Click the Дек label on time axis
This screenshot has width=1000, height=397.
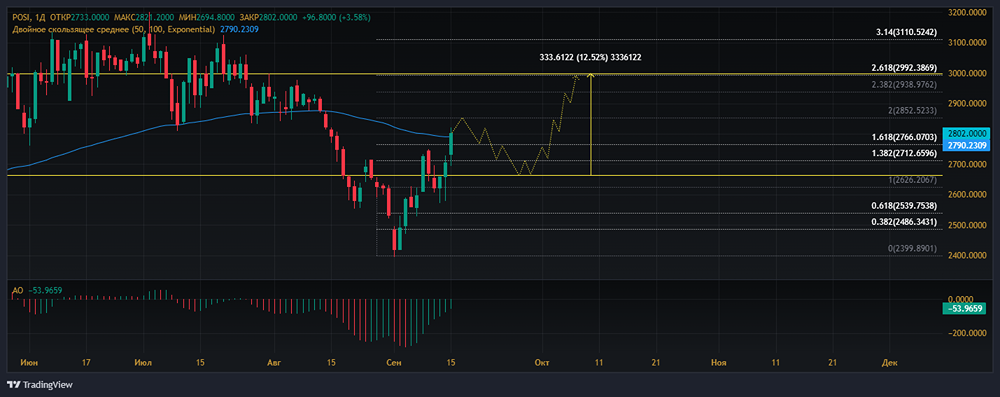click(x=889, y=362)
